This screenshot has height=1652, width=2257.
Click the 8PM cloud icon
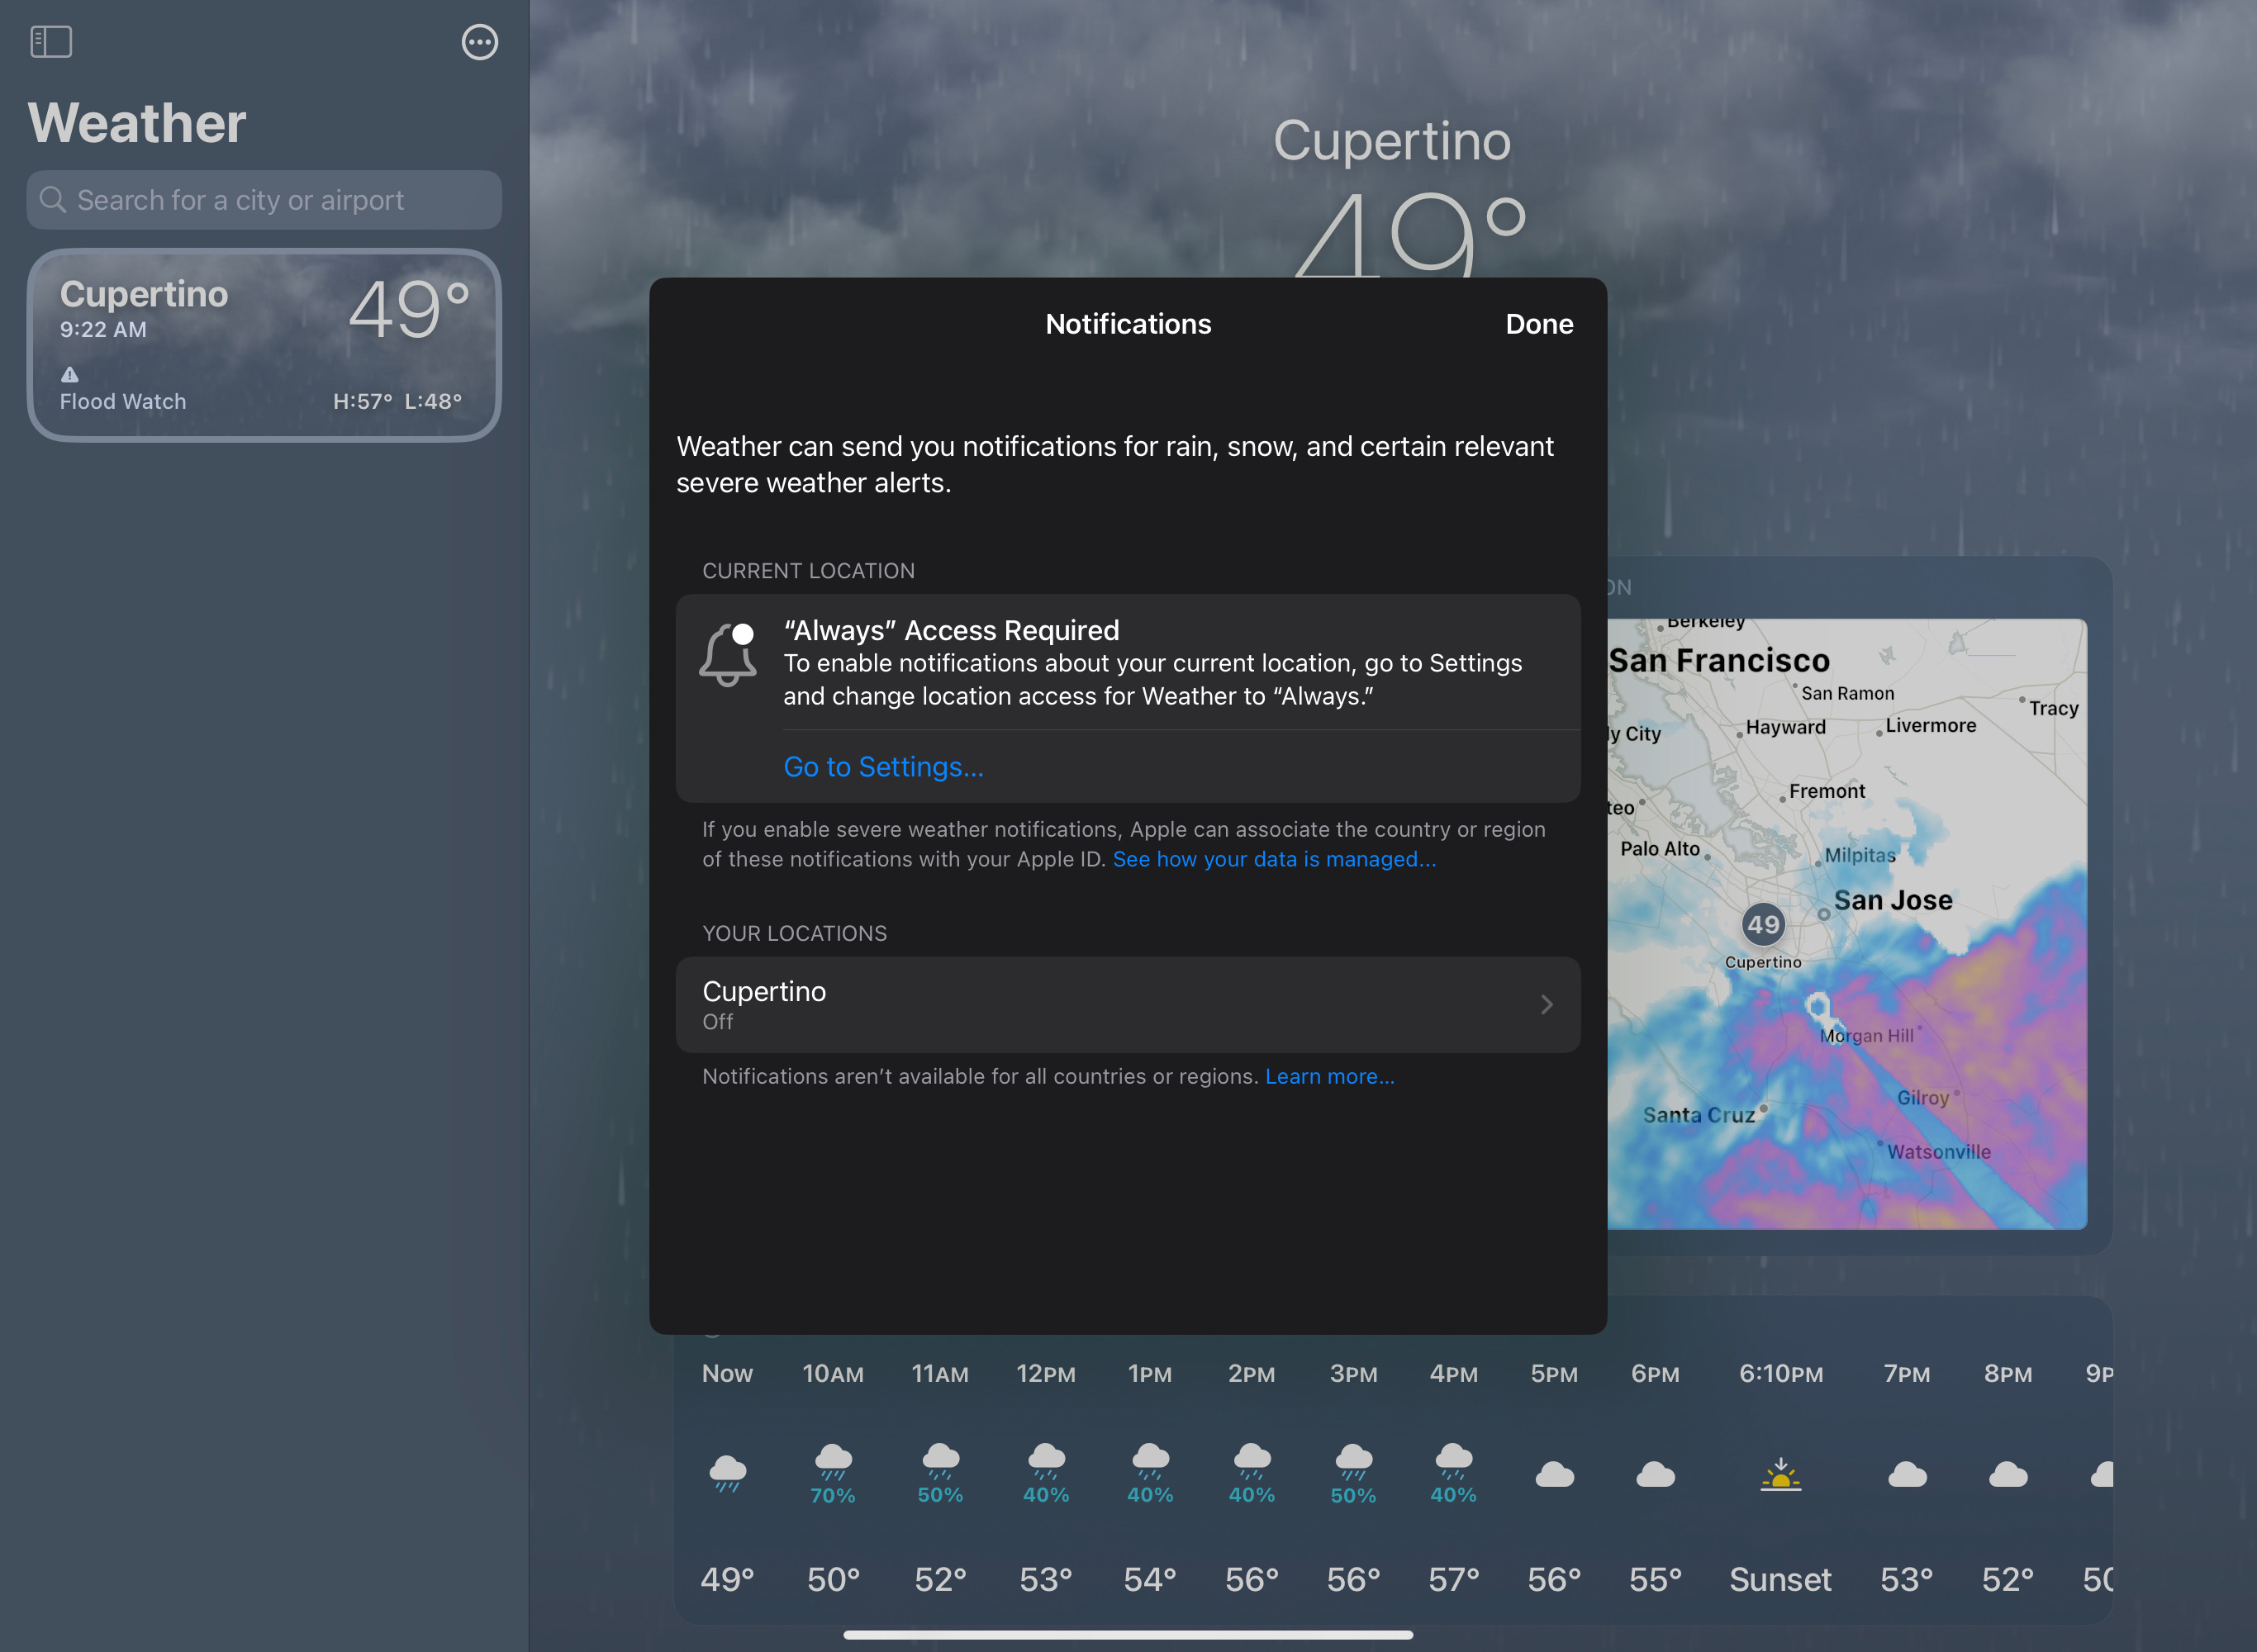pos(2008,1474)
